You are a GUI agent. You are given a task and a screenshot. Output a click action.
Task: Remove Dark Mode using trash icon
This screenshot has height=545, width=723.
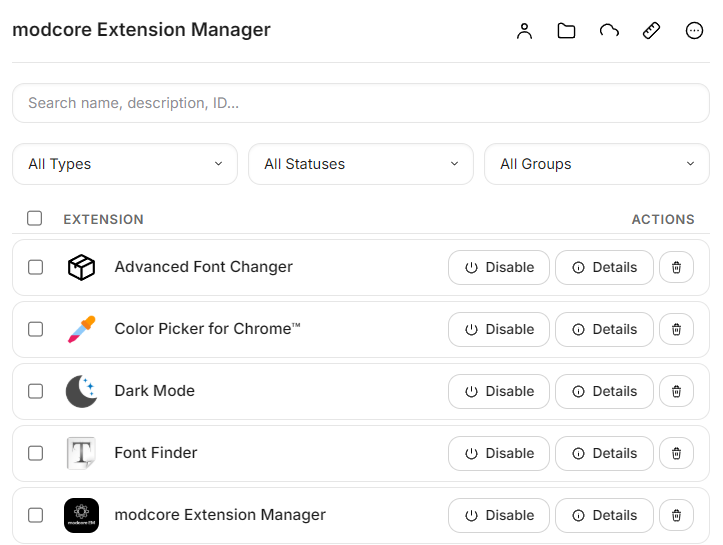(x=676, y=391)
